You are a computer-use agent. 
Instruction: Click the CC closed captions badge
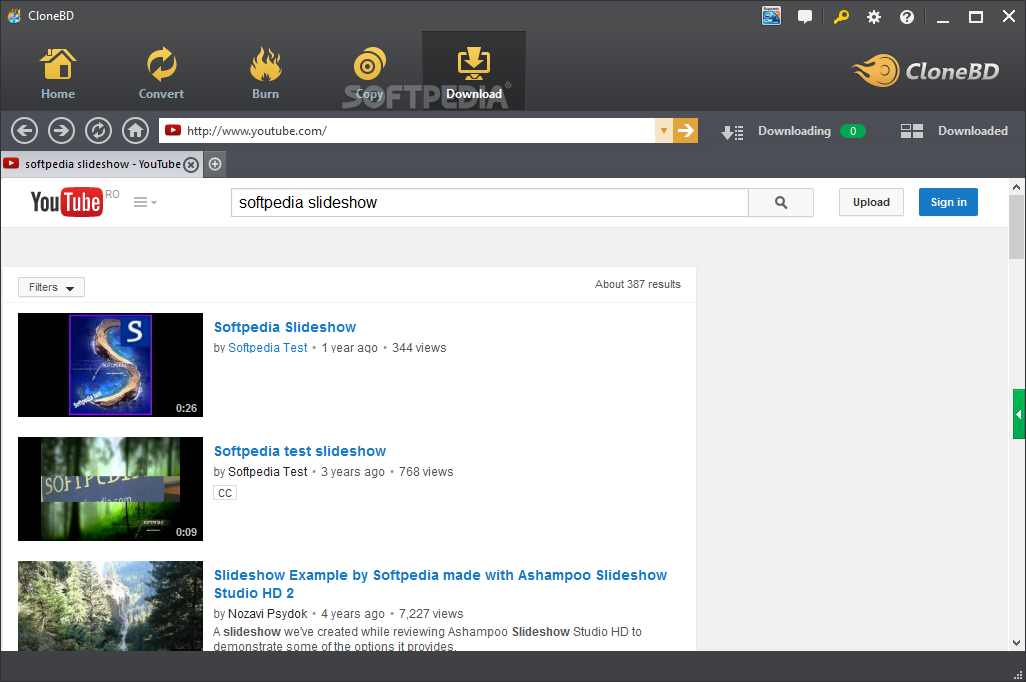224,493
